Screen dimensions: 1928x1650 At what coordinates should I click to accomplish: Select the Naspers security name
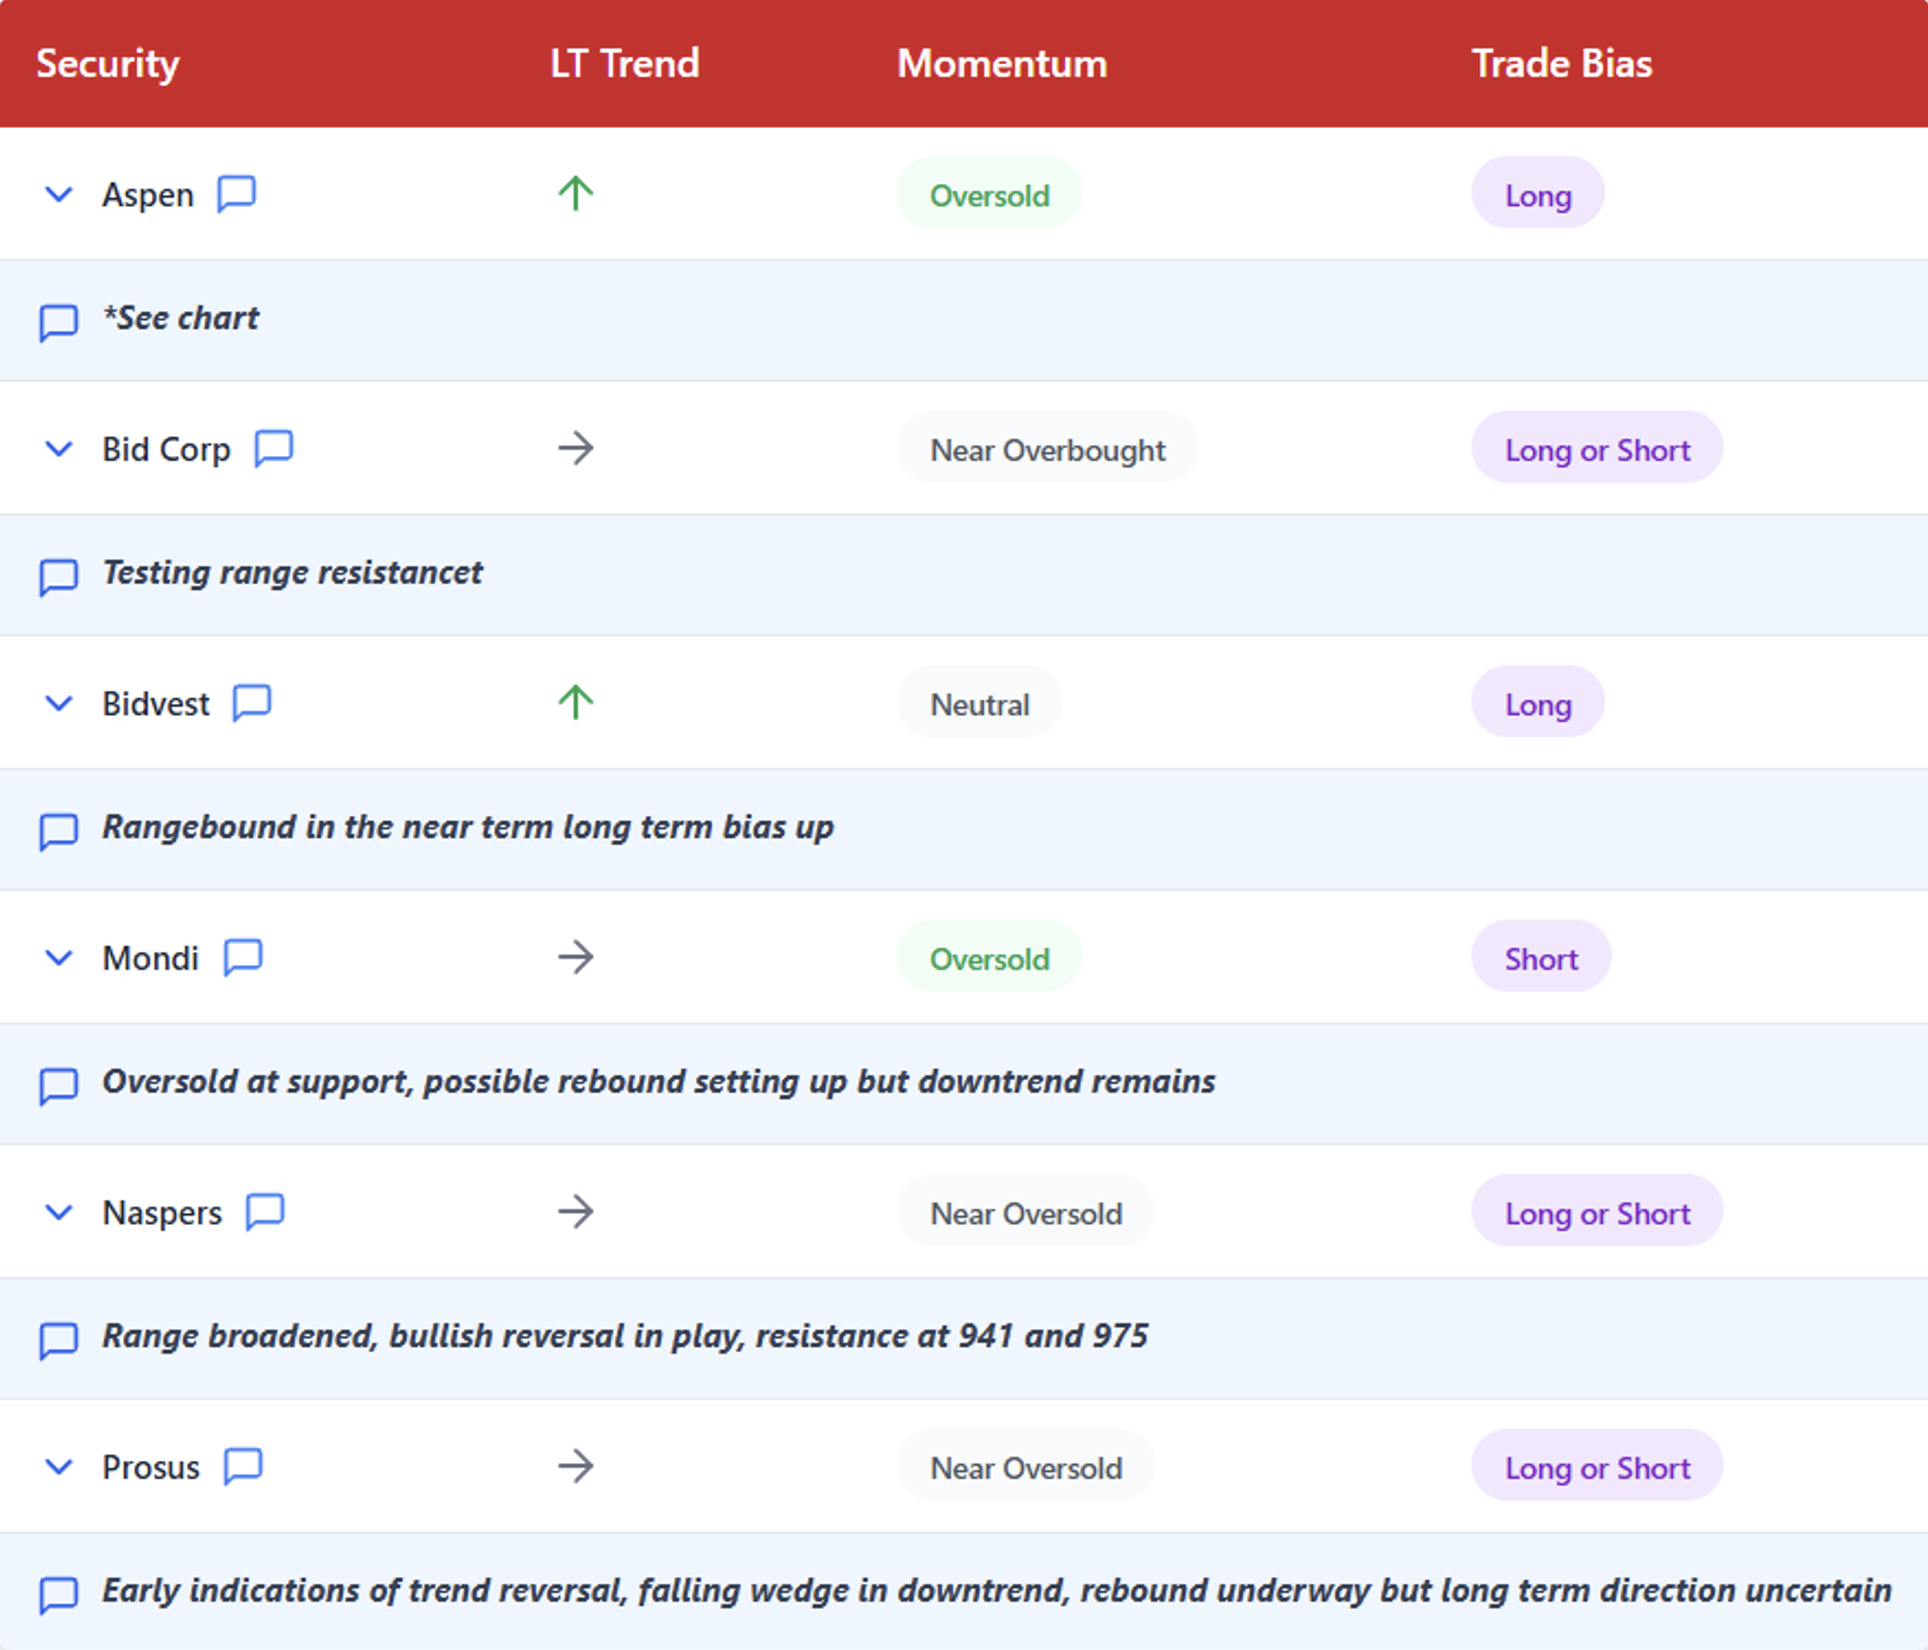pyautogui.click(x=162, y=1213)
